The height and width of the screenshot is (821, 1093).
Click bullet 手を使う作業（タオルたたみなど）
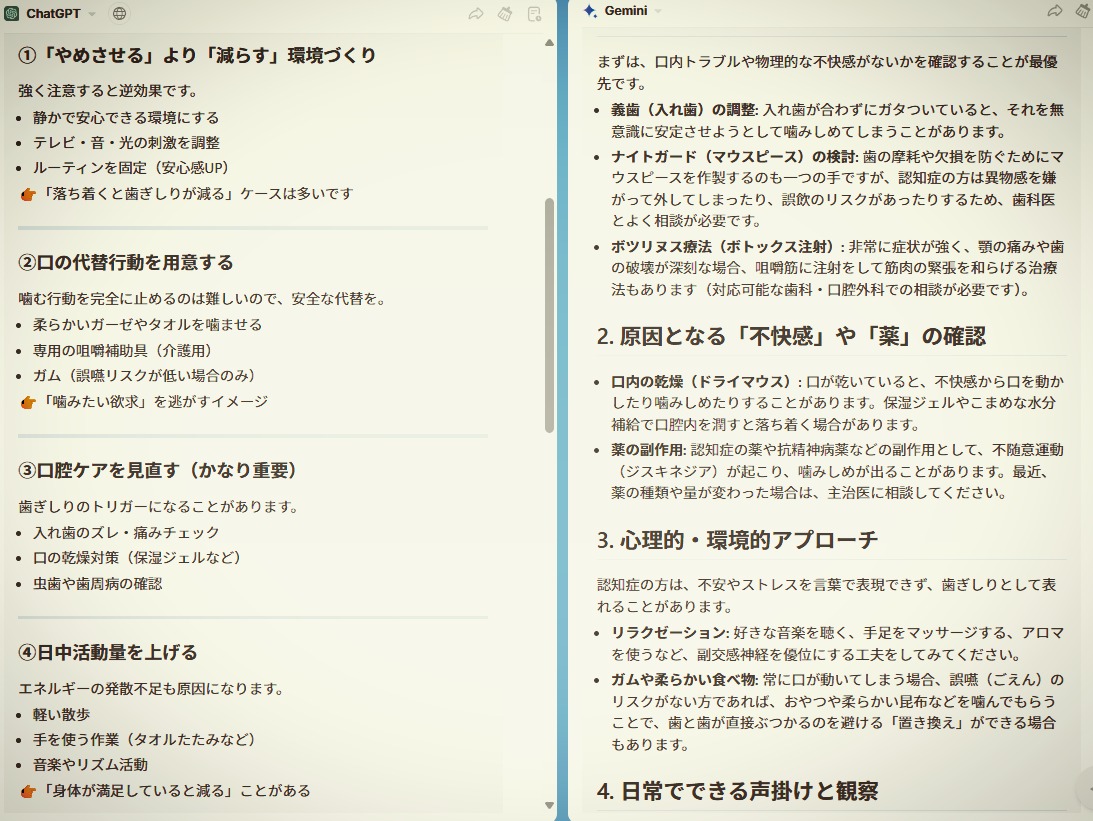click(144, 740)
